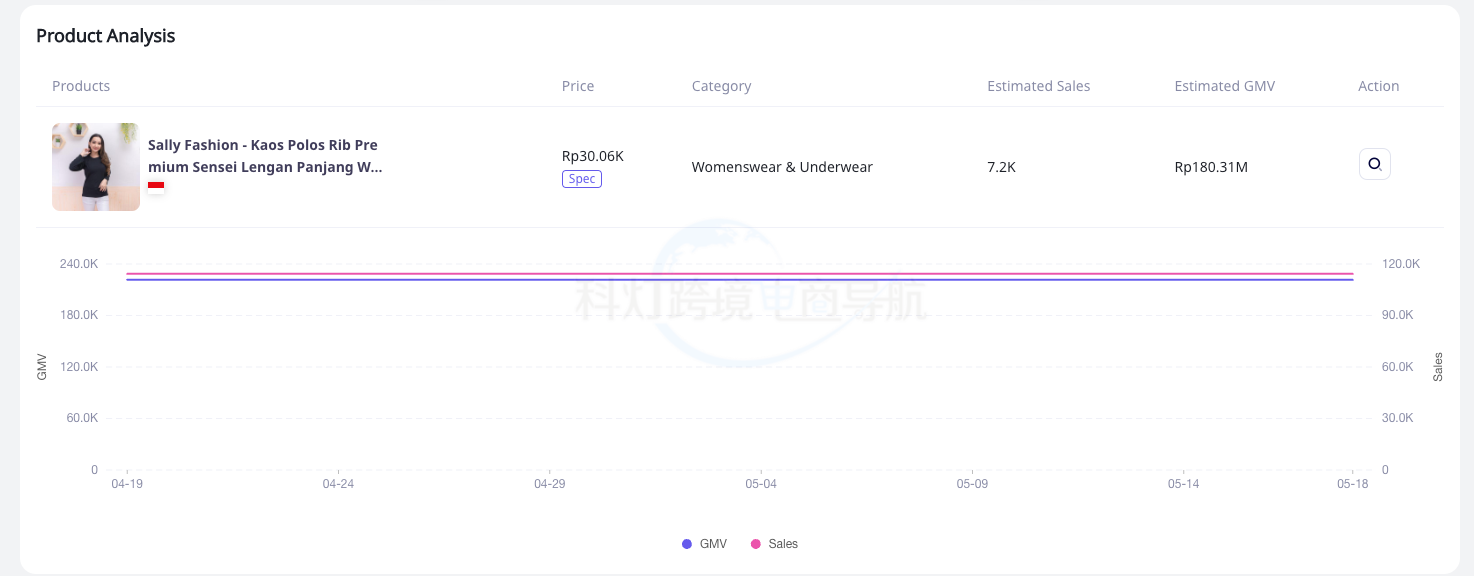Click the purple GMV legend dot
The image size is (1474, 576).
pos(686,544)
